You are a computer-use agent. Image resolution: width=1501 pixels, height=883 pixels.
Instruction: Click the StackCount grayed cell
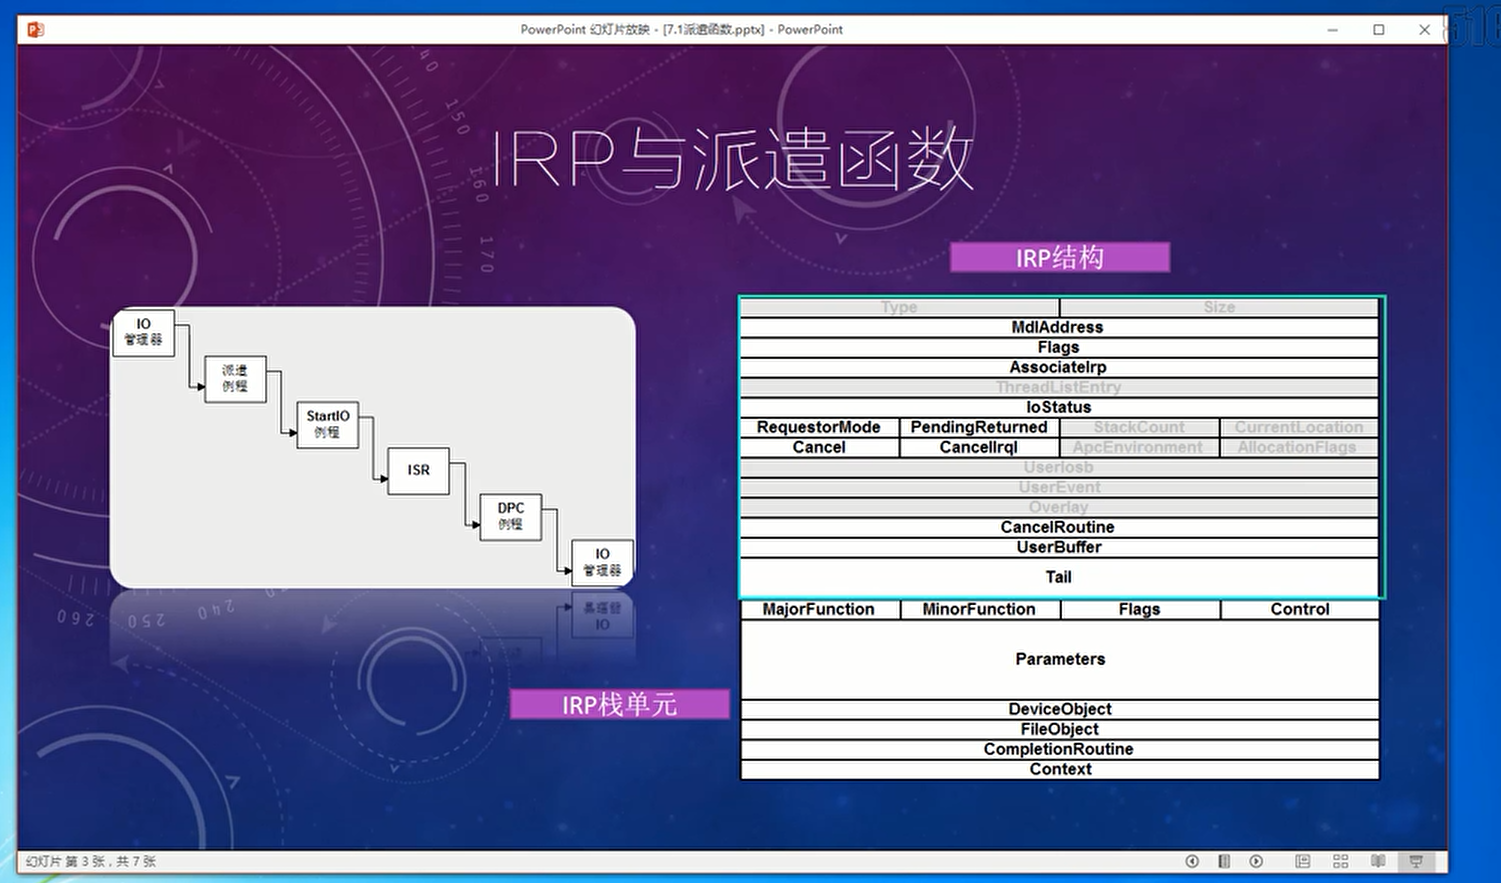pos(1139,427)
